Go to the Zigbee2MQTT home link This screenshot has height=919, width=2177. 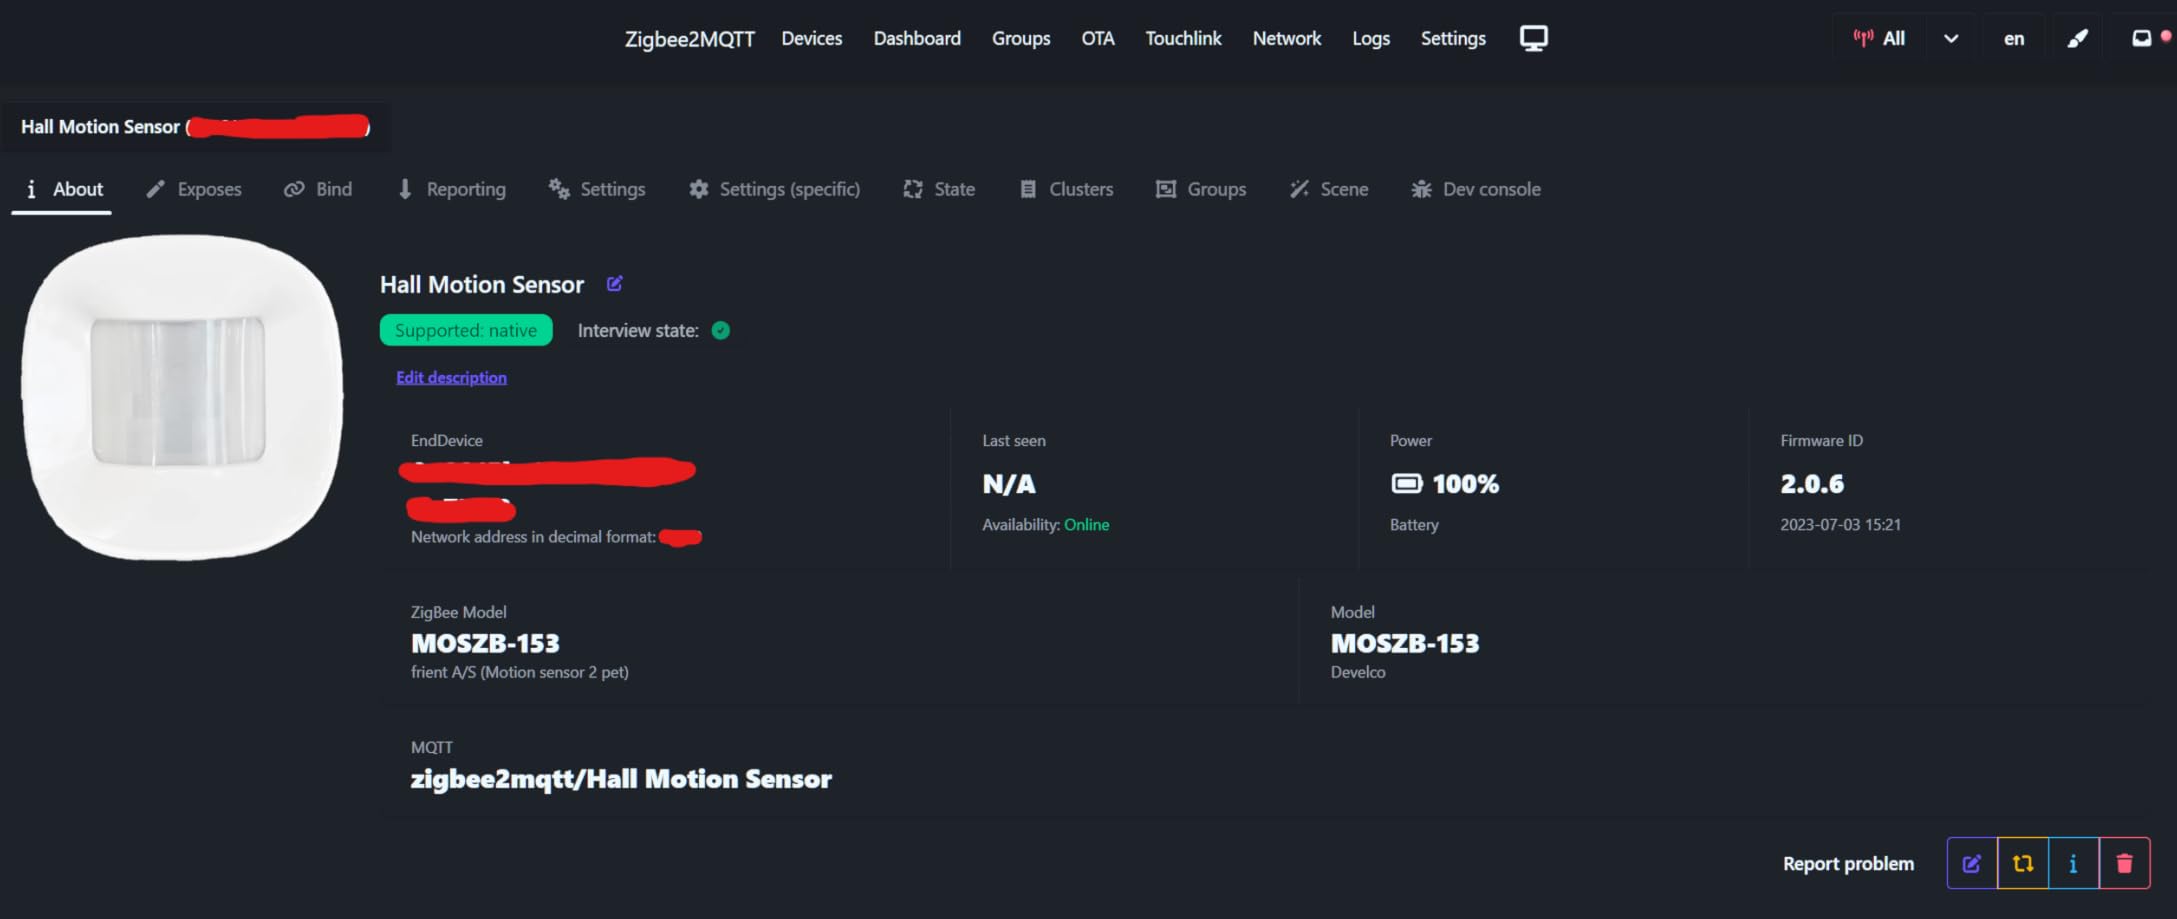coord(690,39)
